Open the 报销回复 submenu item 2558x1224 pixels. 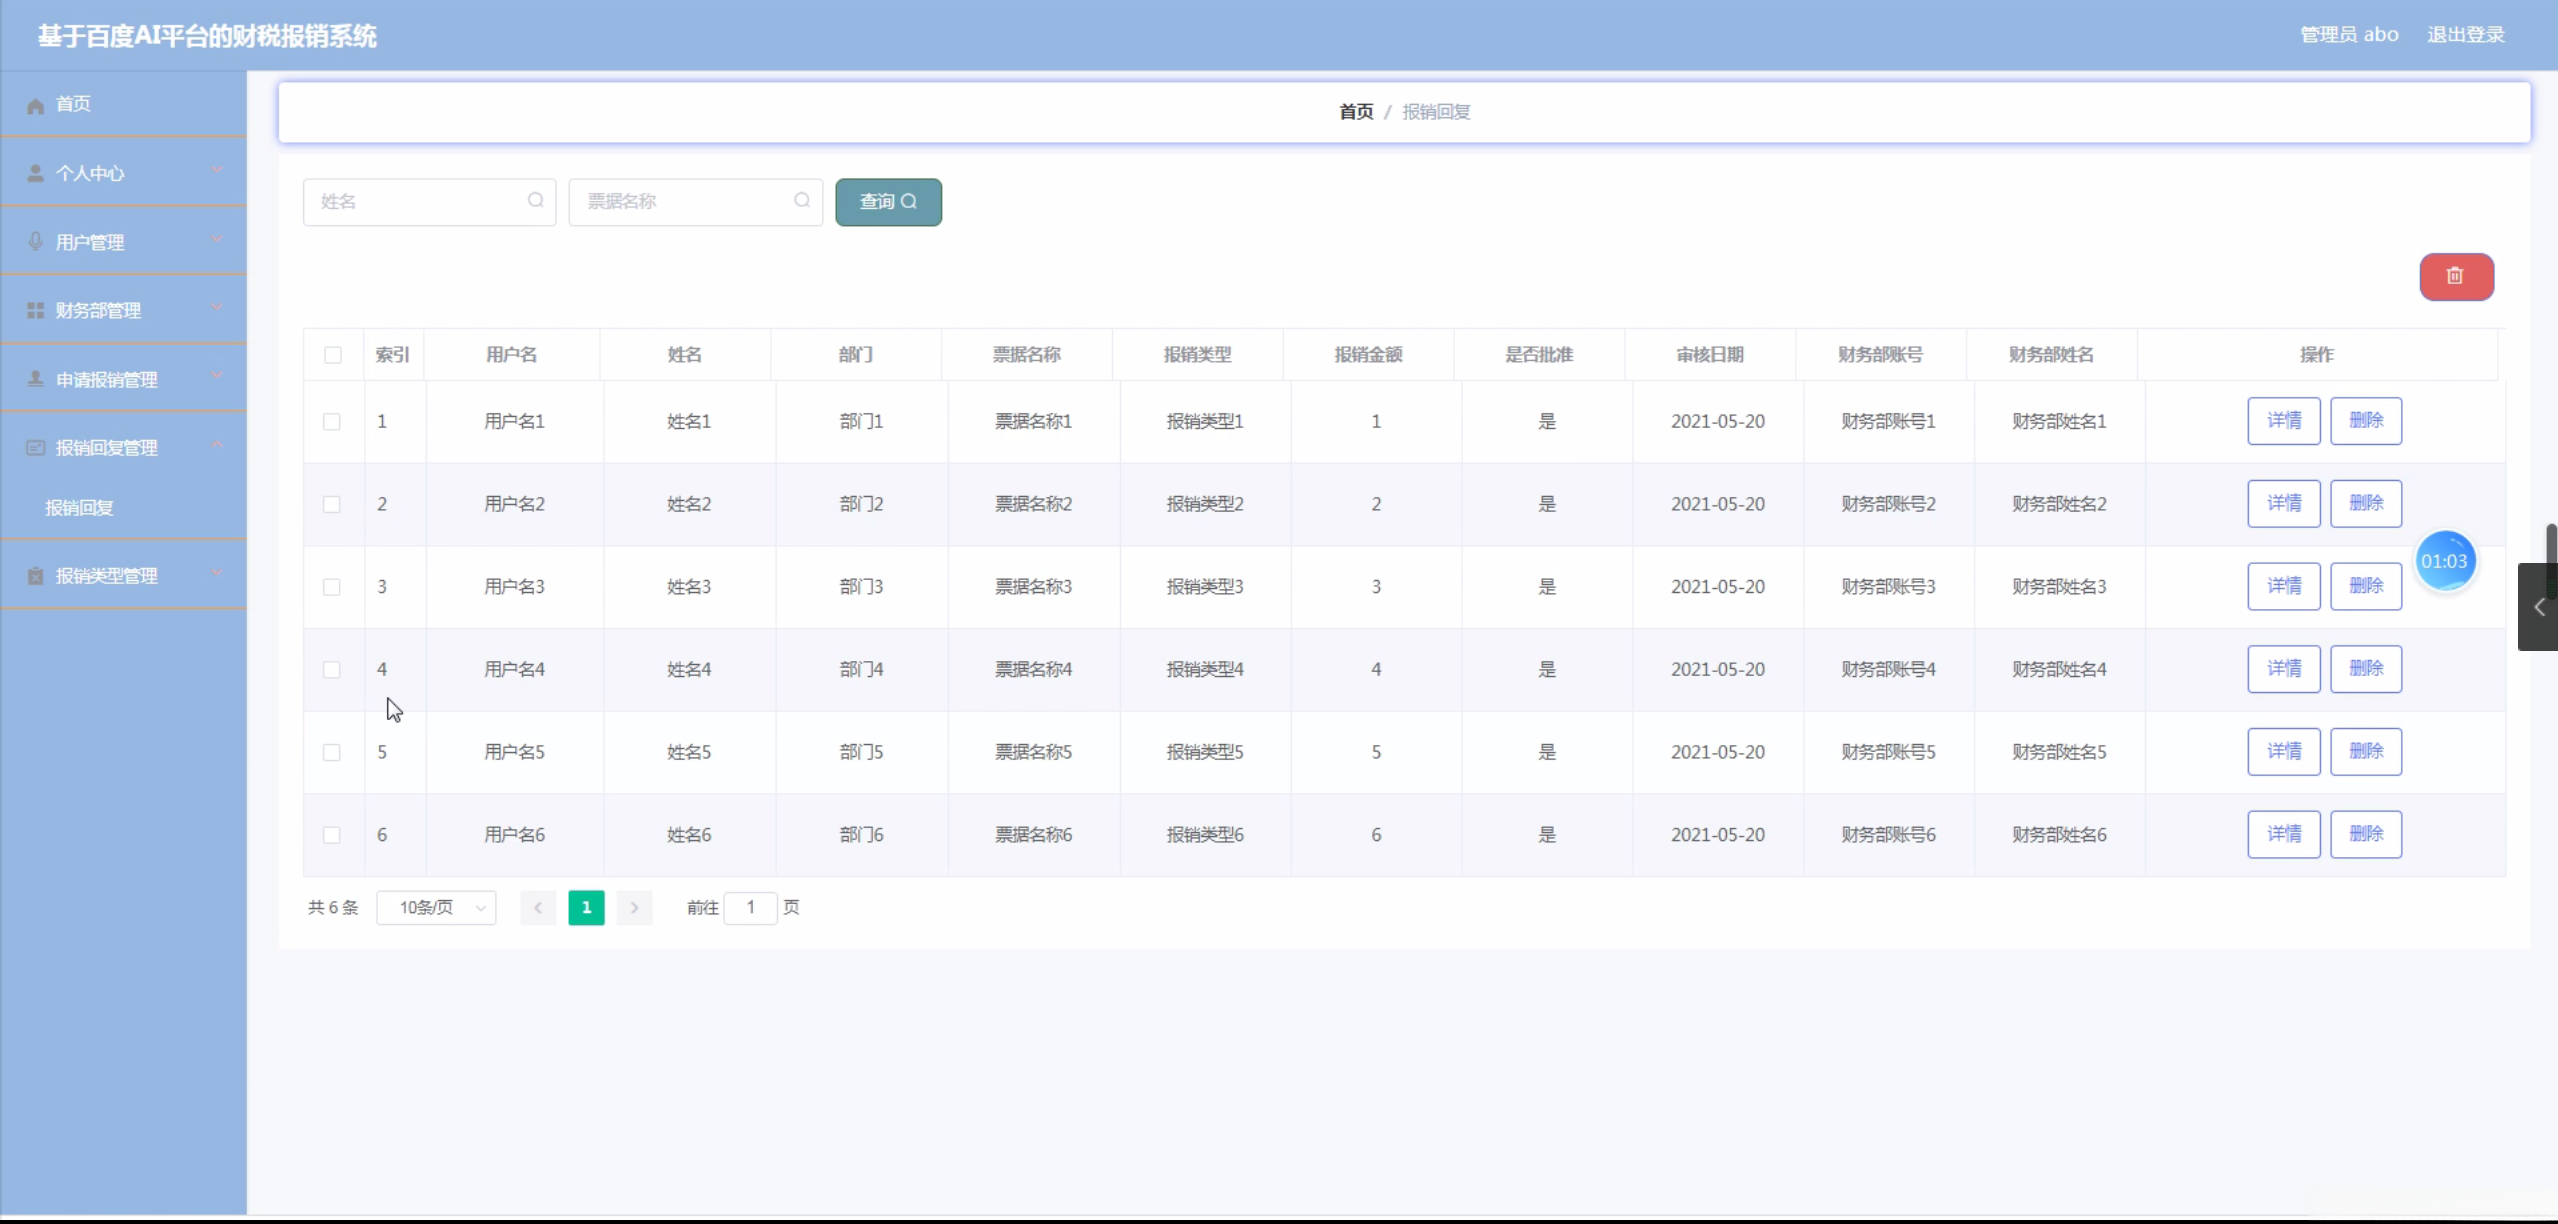[x=80, y=507]
